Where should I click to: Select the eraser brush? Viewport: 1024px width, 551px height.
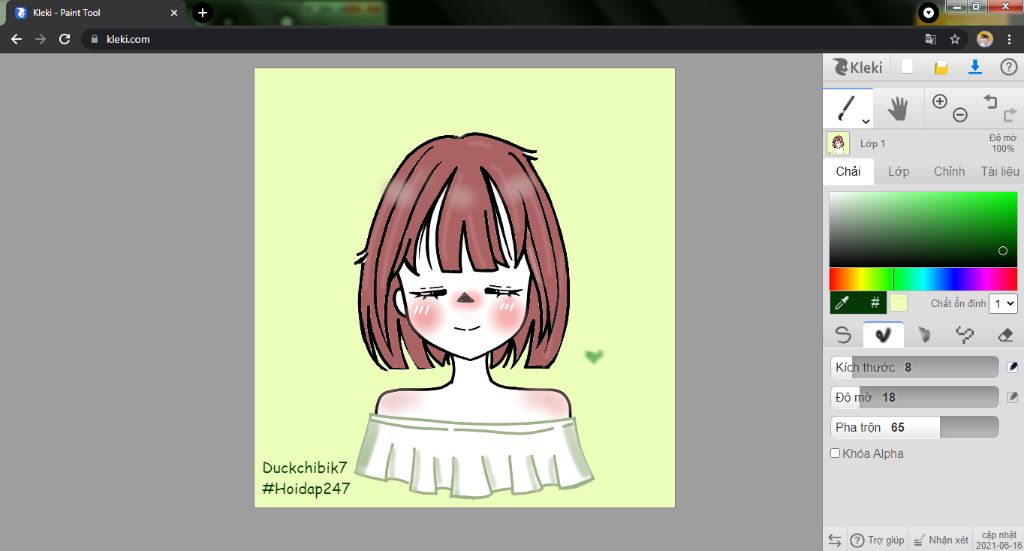1005,335
